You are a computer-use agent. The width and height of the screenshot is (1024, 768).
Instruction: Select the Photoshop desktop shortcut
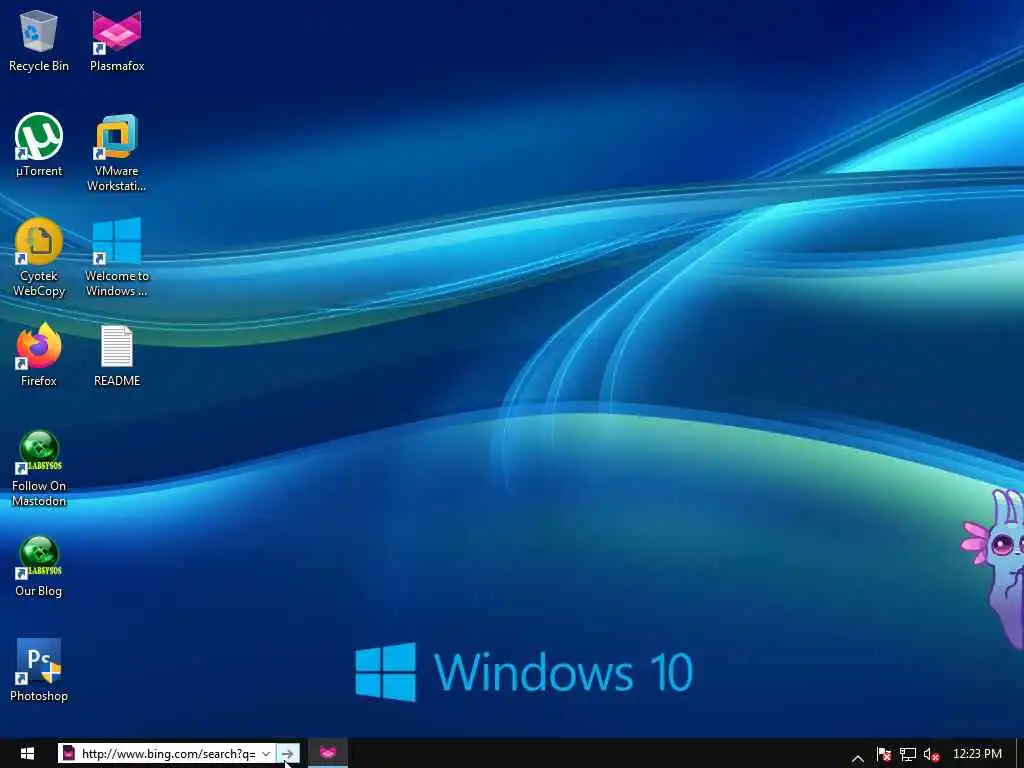(39, 671)
